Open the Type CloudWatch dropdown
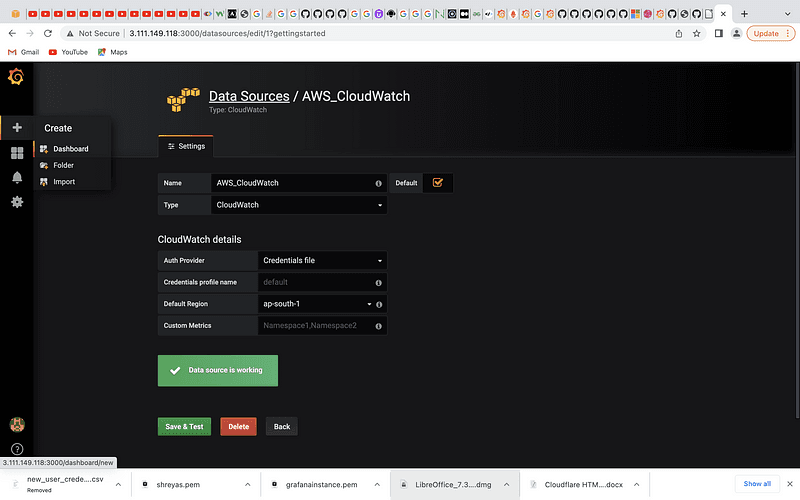The height and width of the screenshot is (500, 800). pos(298,205)
